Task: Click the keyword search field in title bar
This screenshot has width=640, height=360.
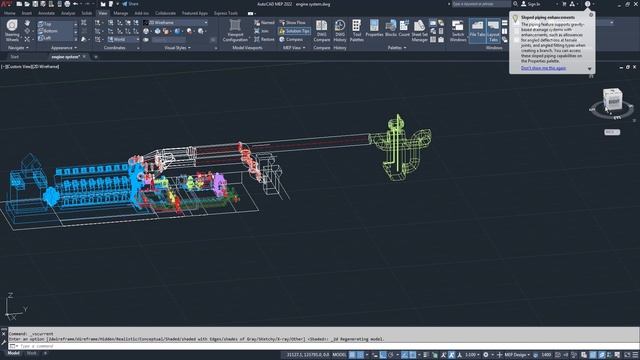Action: [x=481, y=4]
